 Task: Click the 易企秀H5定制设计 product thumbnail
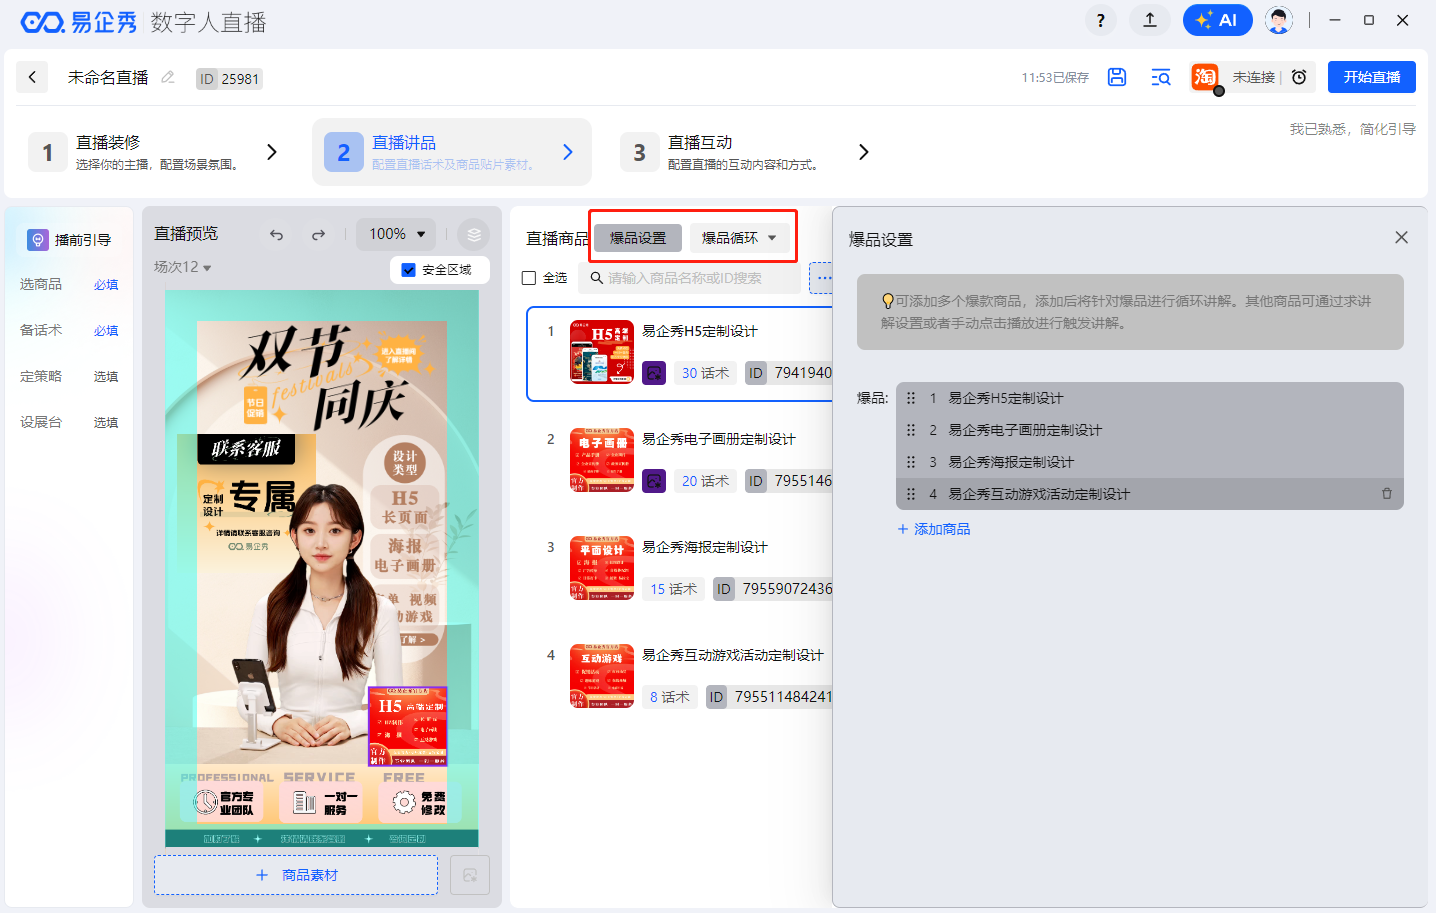[x=602, y=352]
